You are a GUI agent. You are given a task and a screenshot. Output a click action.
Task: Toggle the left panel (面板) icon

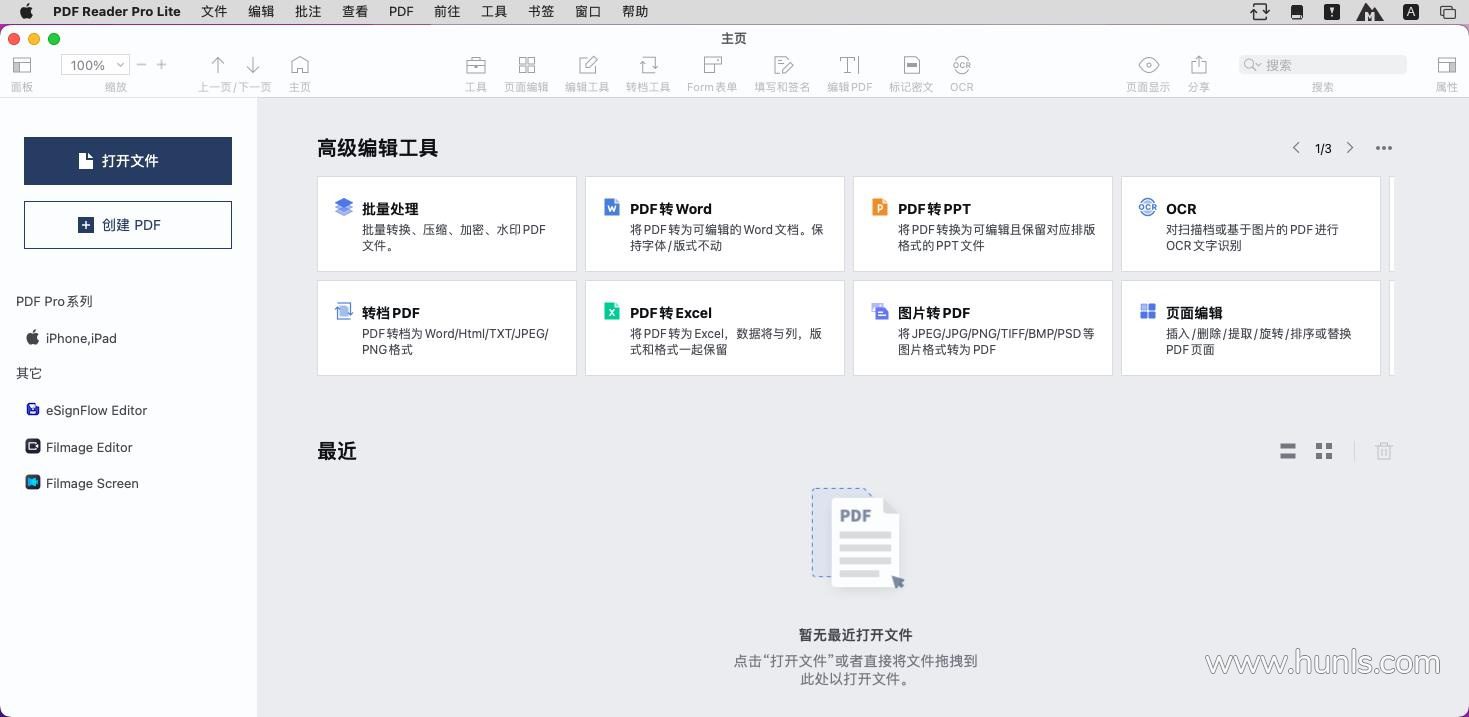click(22, 65)
